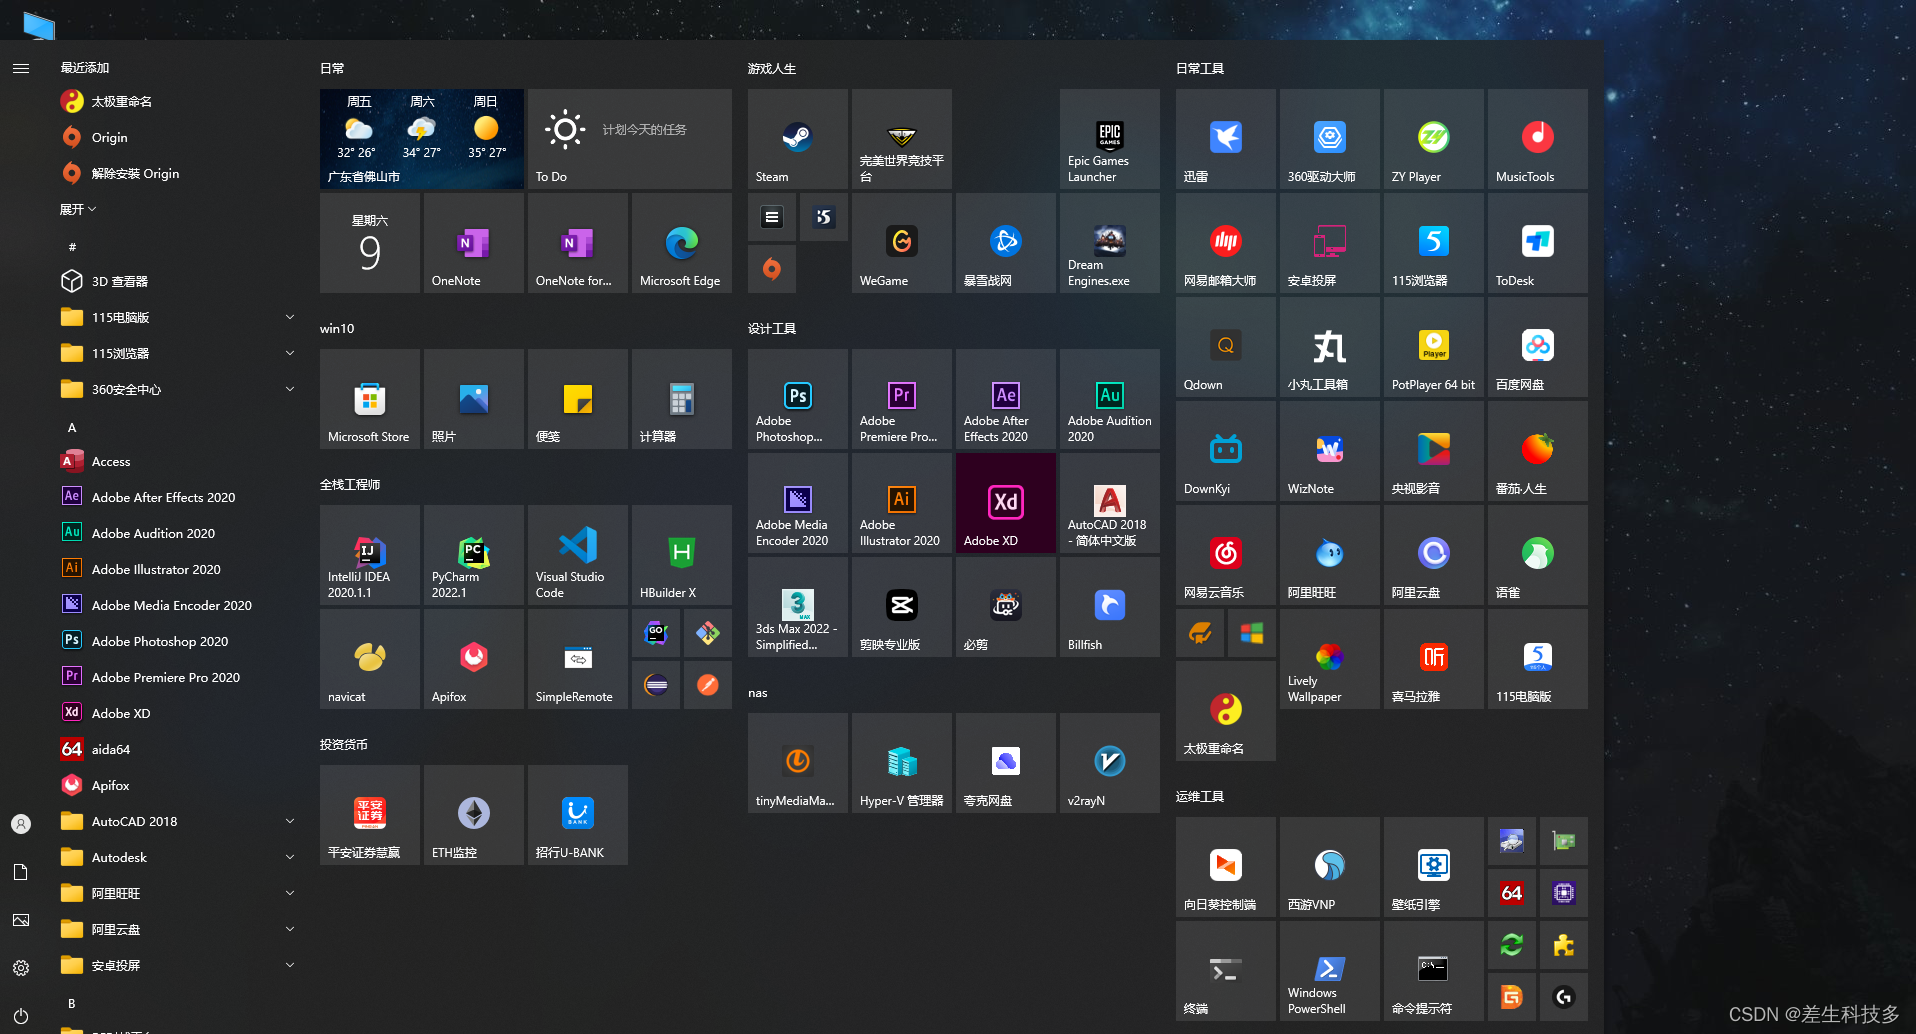1916x1034 pixels.
Task: Select Origin under recently added
Action: click(x=178, y=137)
